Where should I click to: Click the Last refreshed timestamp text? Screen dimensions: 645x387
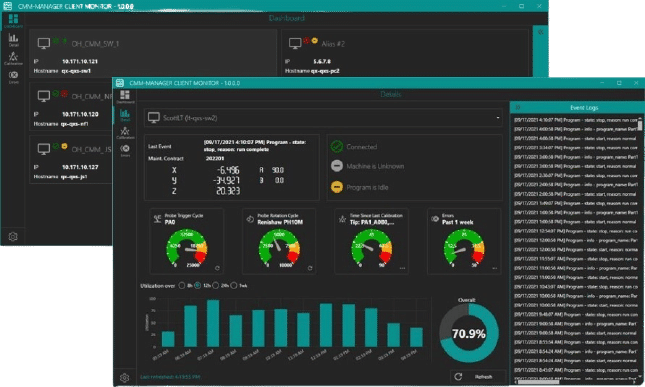point(170,377)
